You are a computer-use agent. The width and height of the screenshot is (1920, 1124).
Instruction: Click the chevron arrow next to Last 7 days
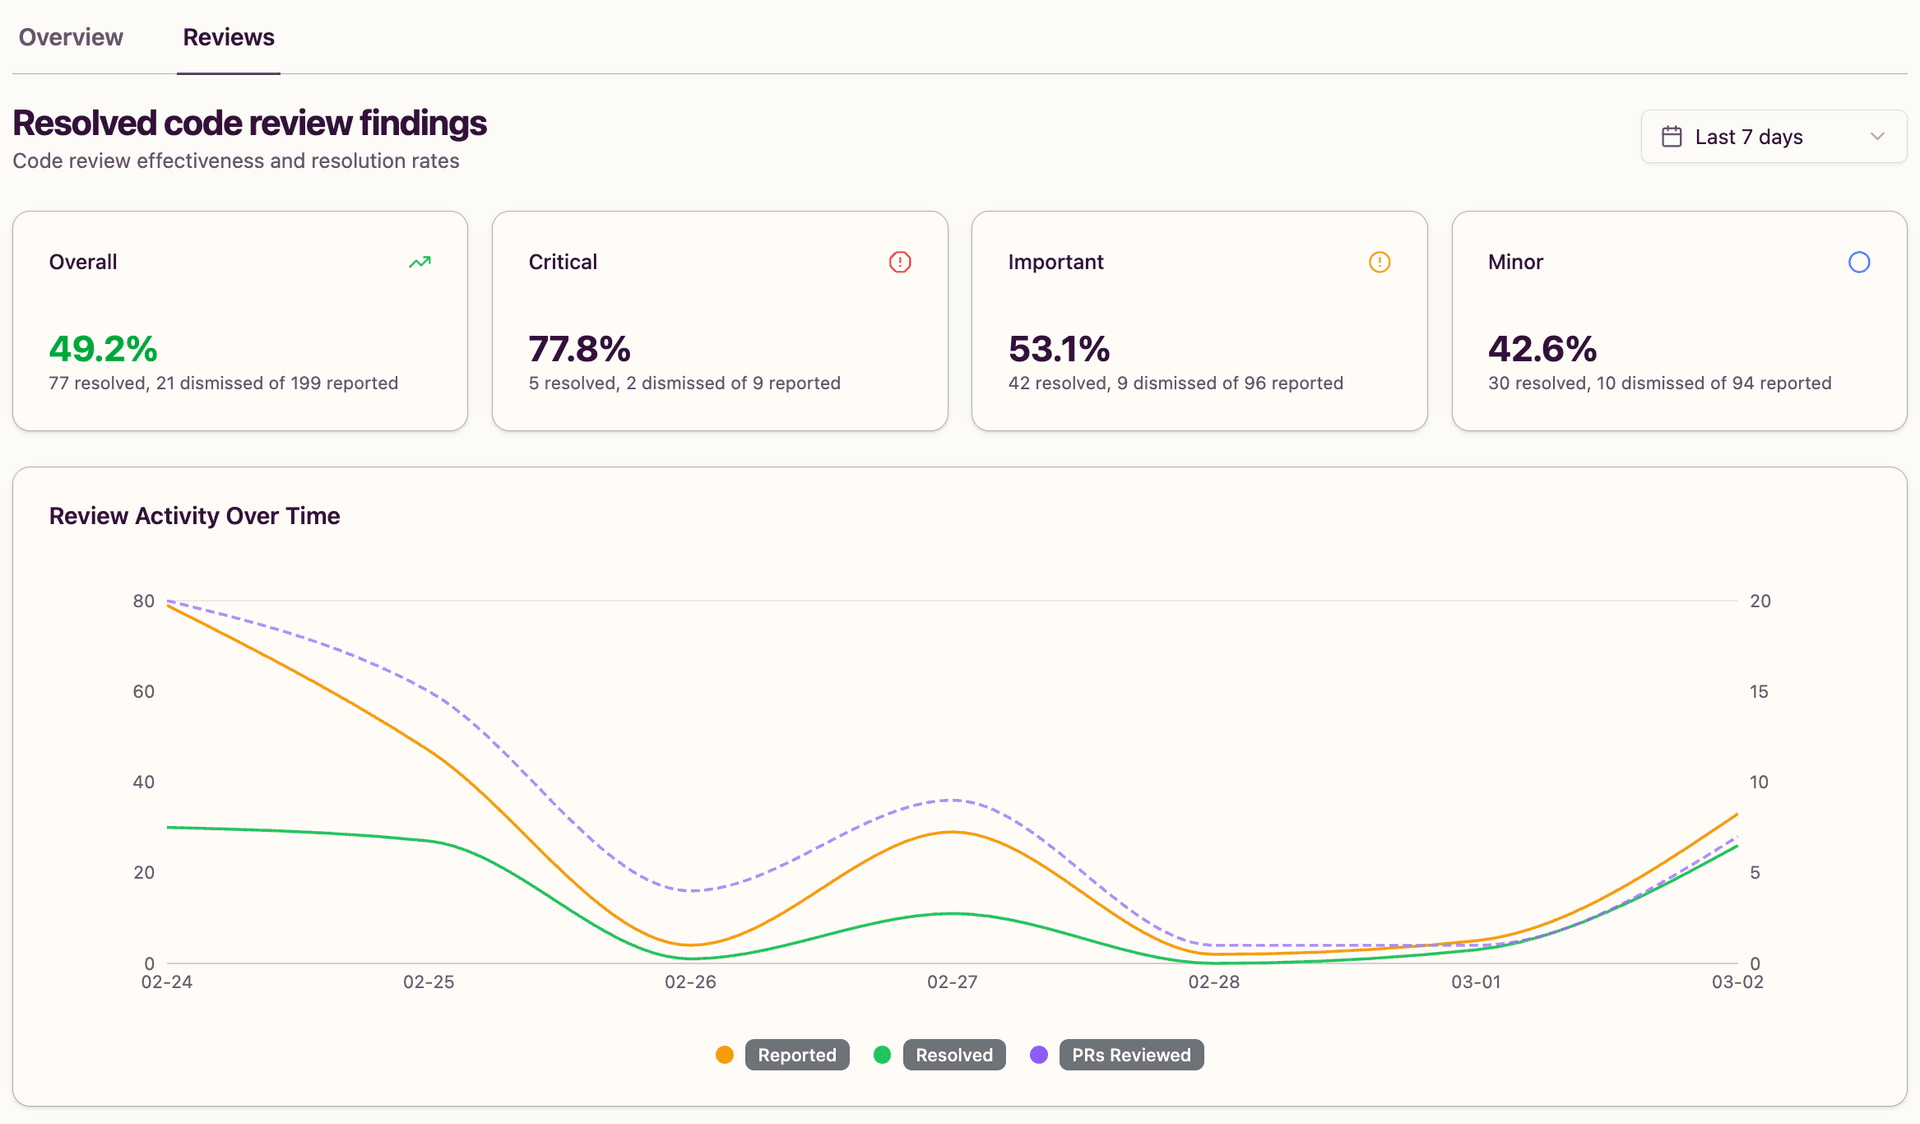click(x=1878, y=136)
